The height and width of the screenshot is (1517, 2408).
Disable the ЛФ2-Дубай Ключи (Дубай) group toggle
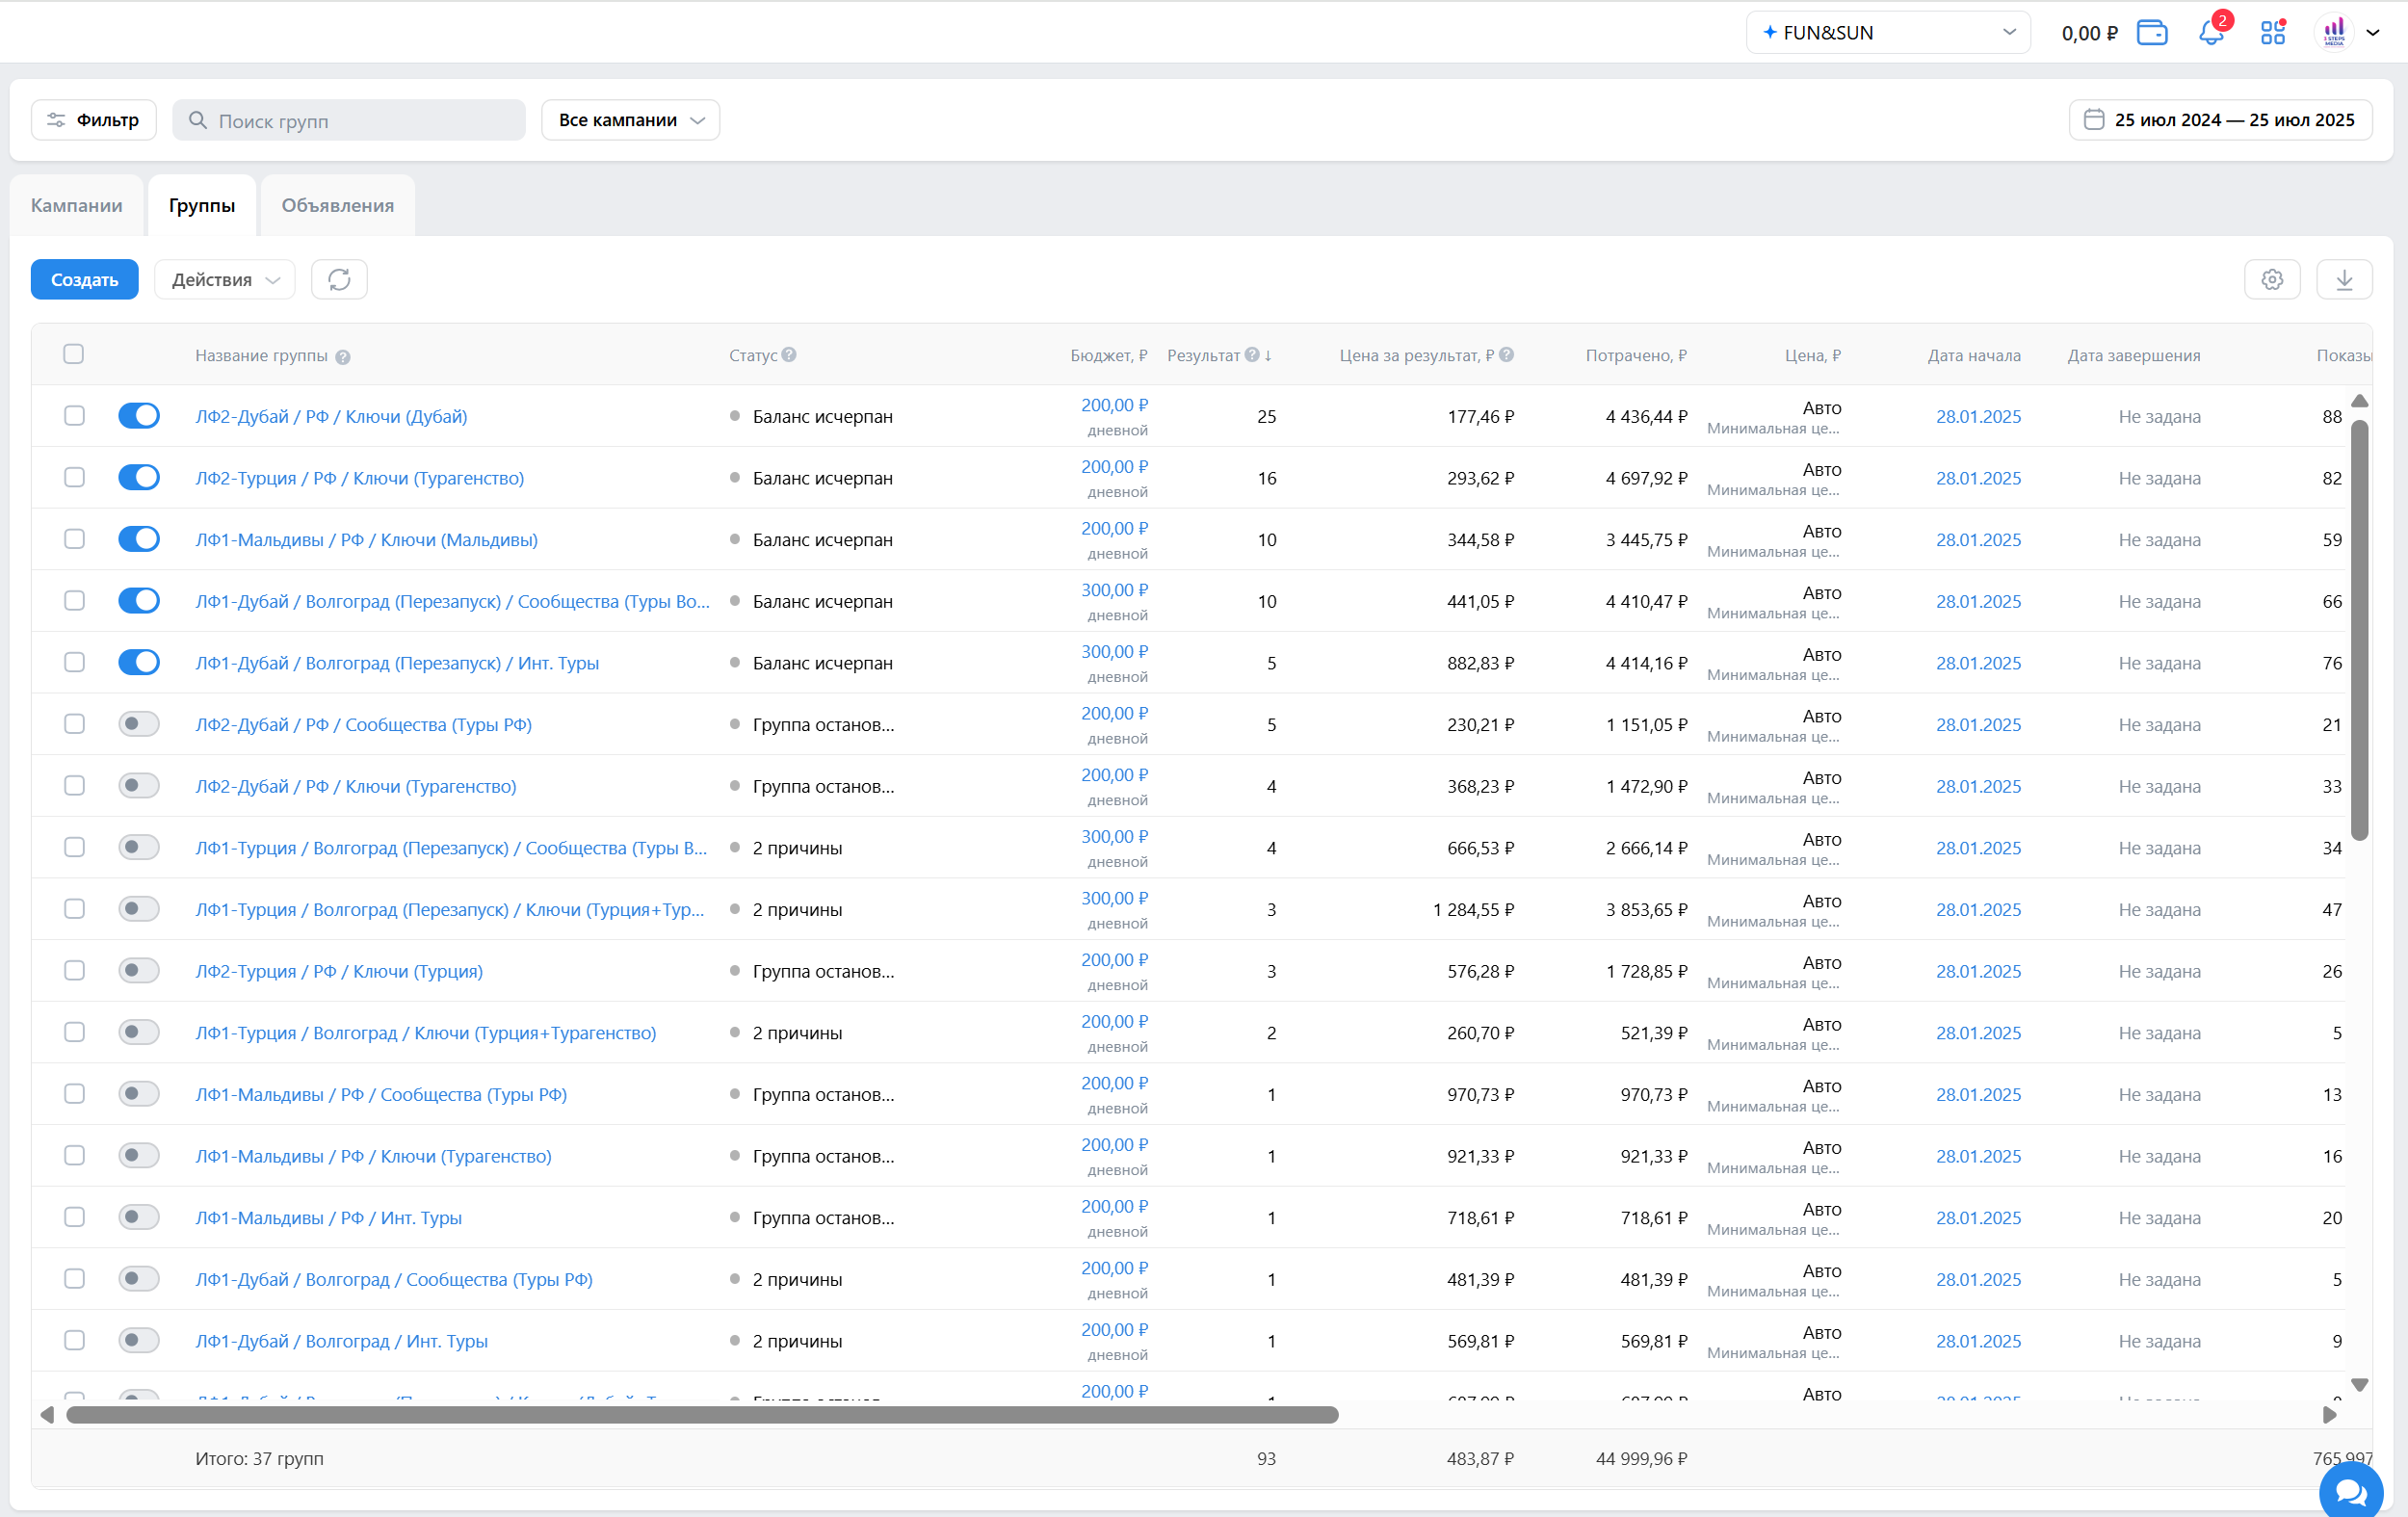pyautogui.click(x=139, y=416)
